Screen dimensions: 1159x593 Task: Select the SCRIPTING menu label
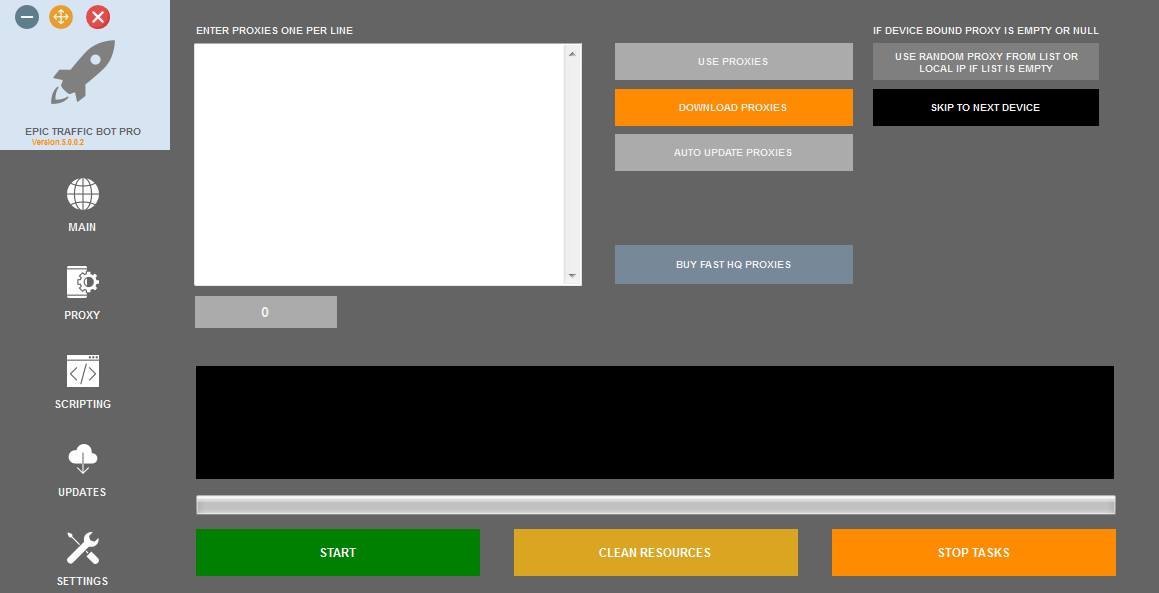click(83, 404)
